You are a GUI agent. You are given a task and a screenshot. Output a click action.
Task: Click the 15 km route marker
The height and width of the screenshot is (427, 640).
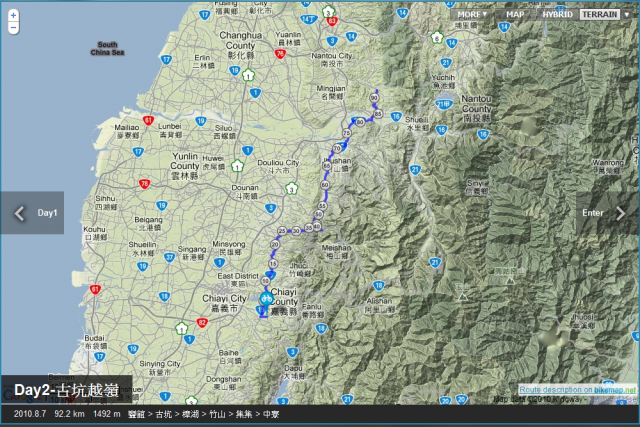273,264
